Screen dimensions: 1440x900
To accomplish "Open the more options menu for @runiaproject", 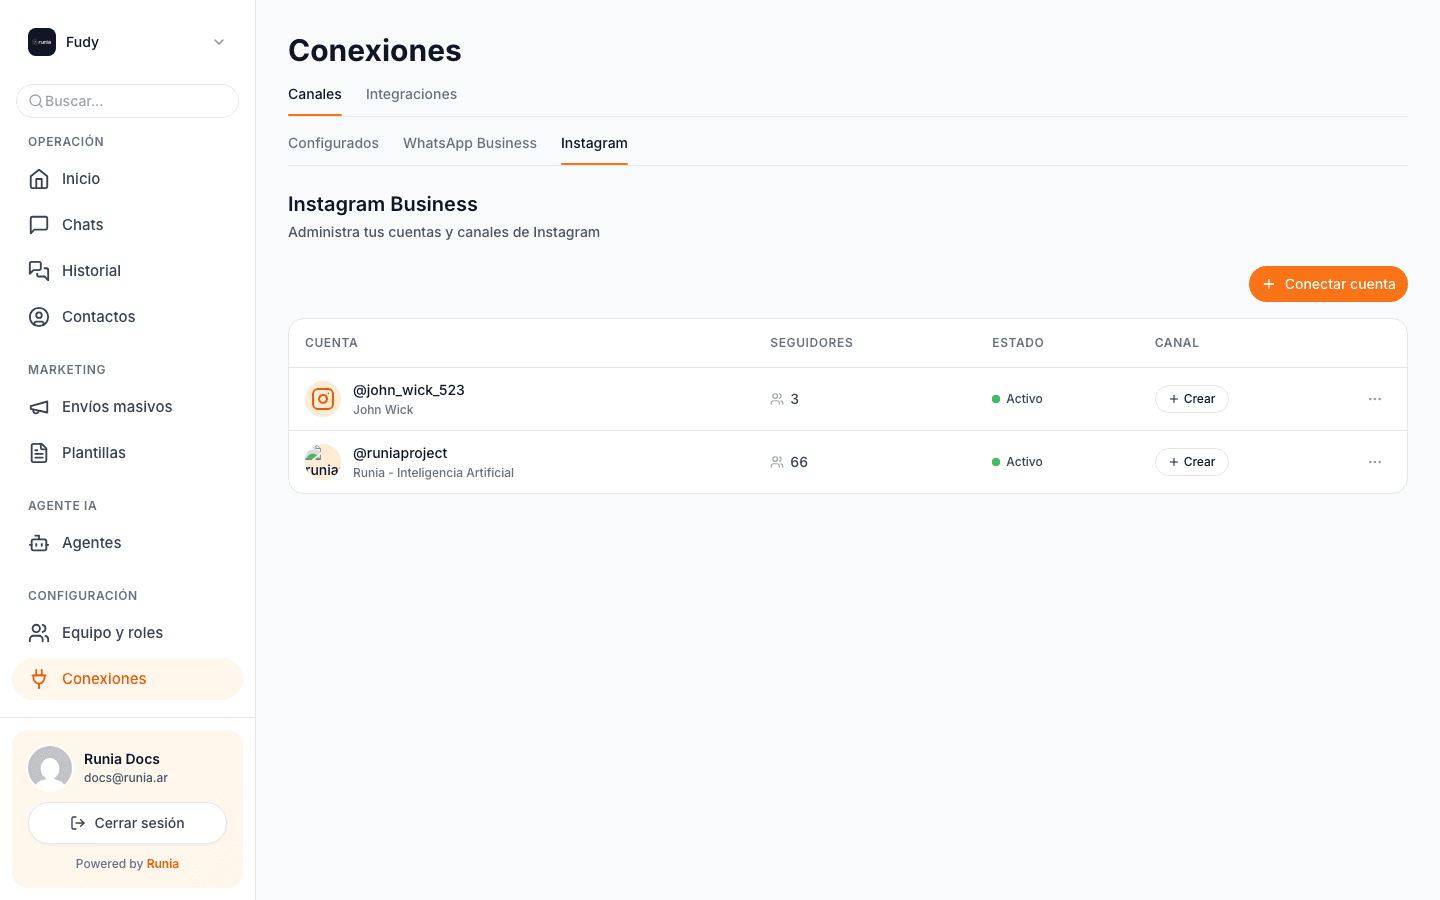I will coord(1375,462).
